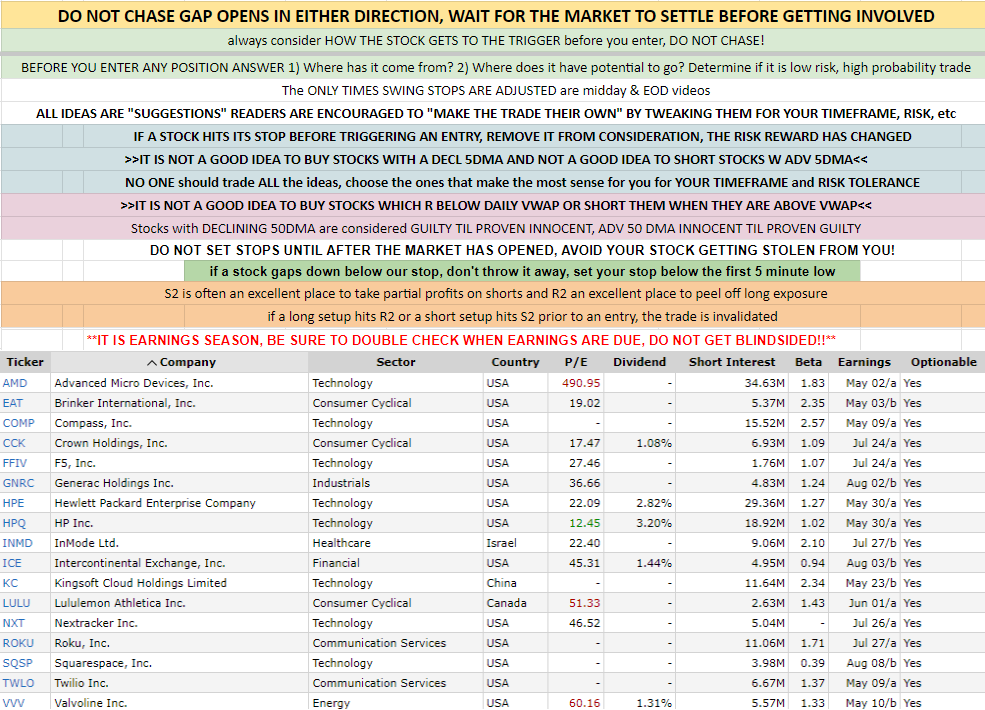Click HPQ's dividend value 3.20%
Viewport: 985px width, 710px height.
[654, 523]
